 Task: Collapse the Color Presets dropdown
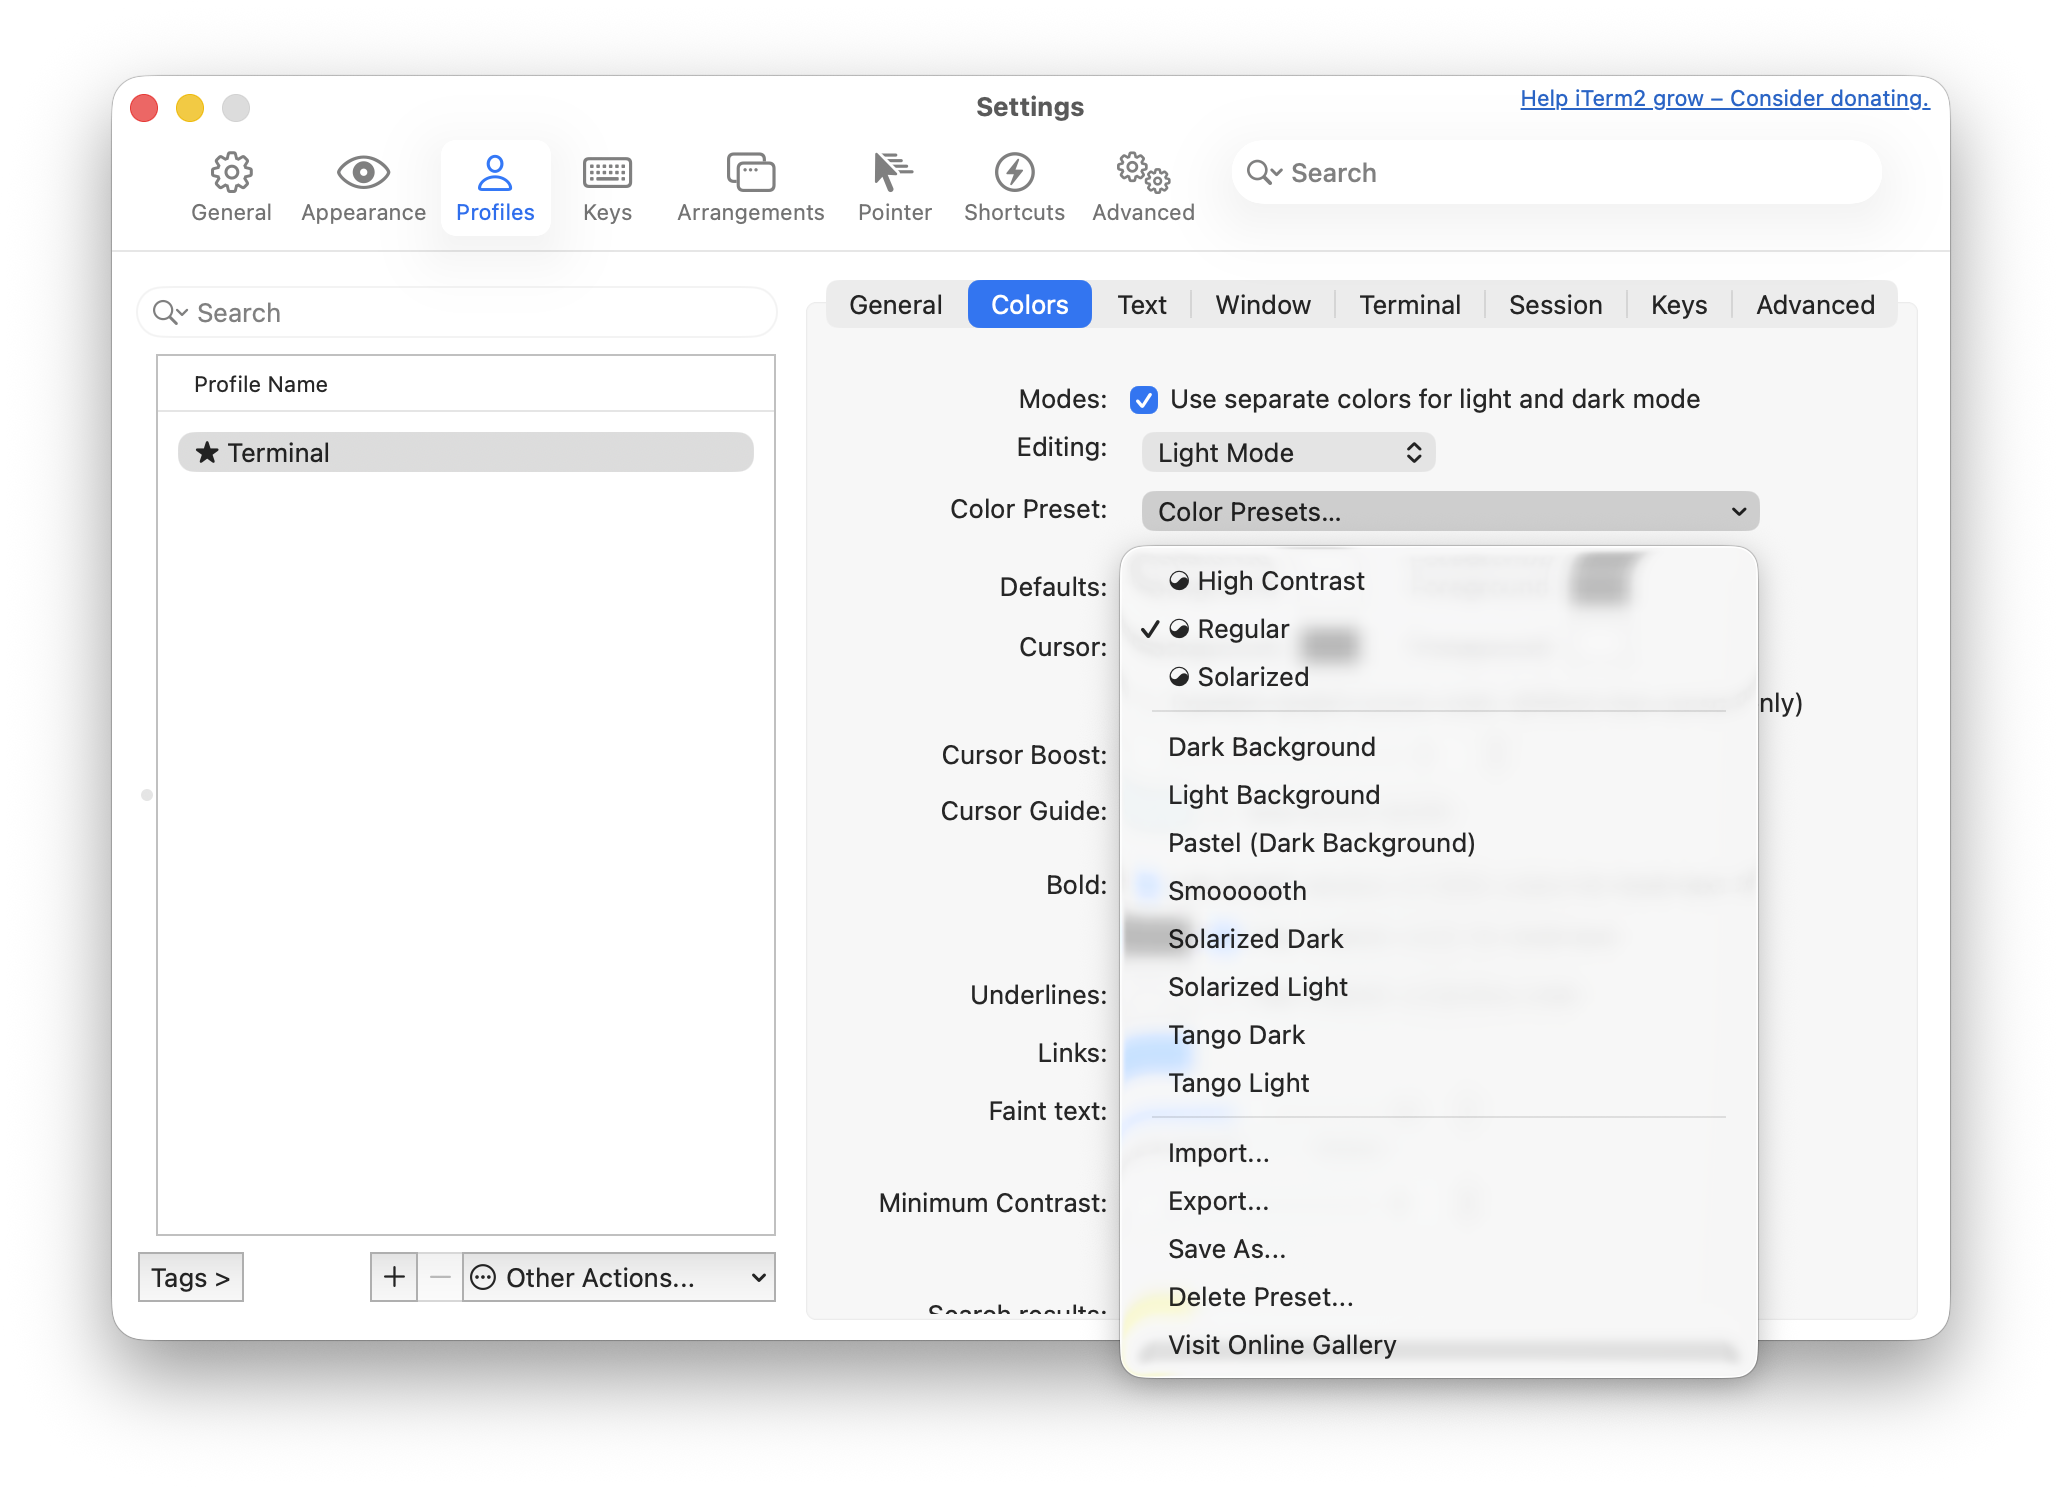[x=1449, y=512]
